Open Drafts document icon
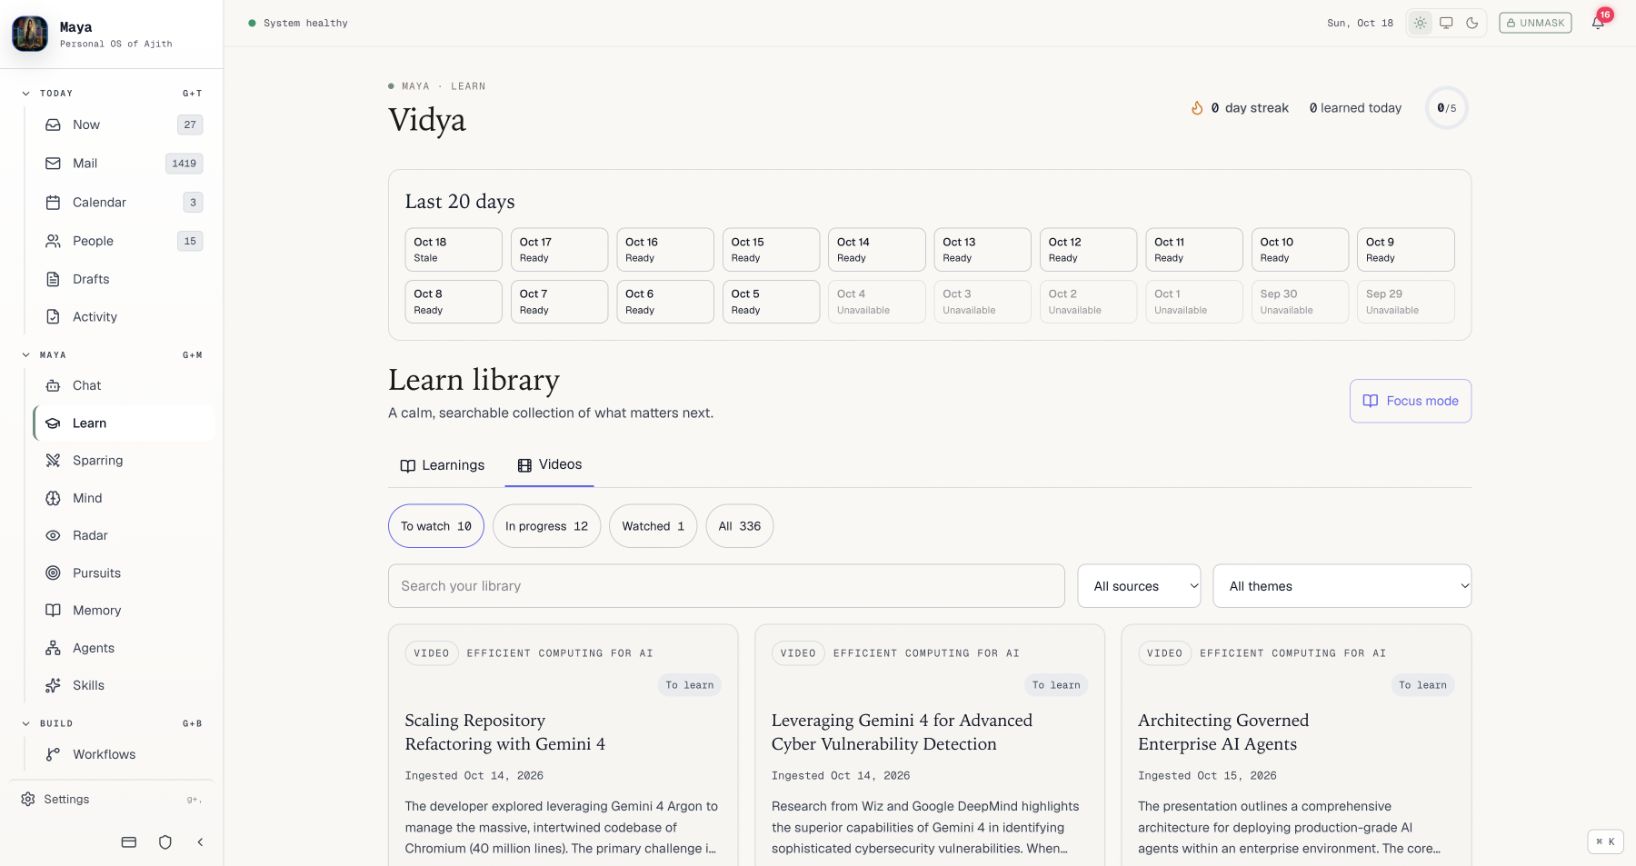This screenshot has height=866, width=1636. click(x=53, y=279)
